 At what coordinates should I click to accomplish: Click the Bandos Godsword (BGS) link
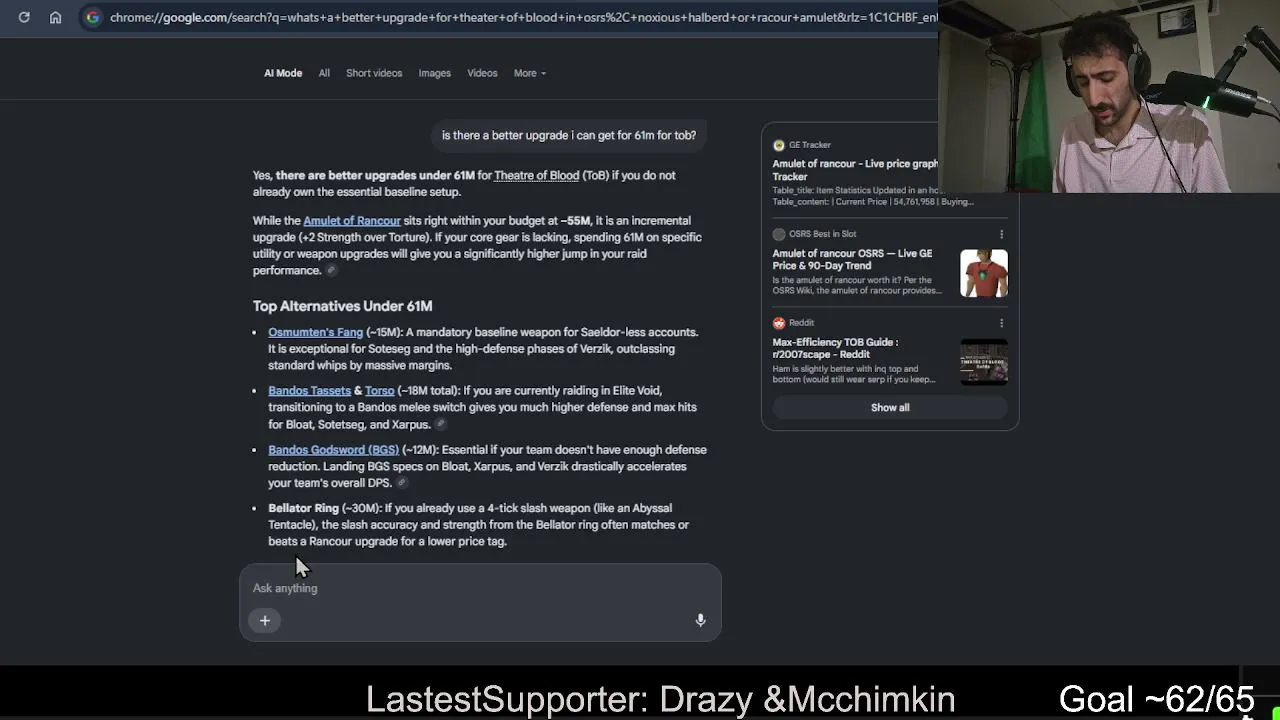pos(333,450)
